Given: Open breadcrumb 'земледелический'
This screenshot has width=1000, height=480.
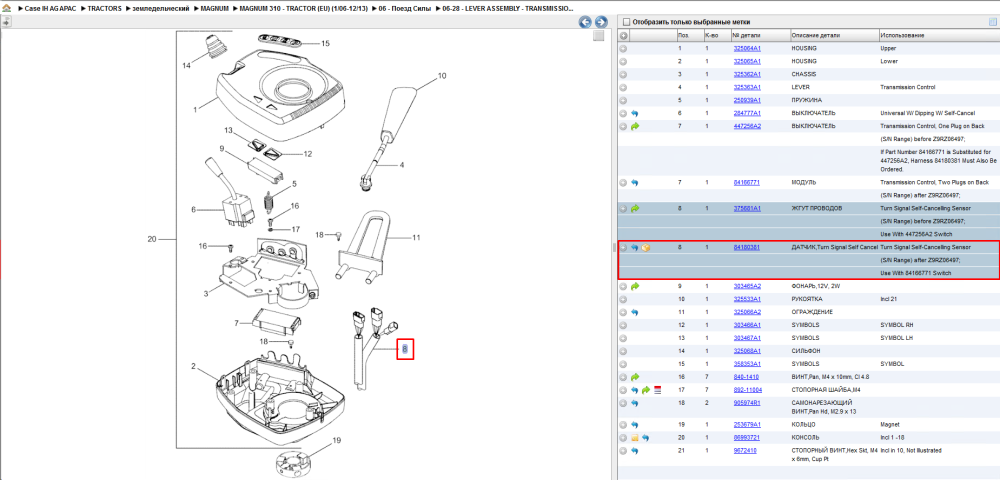Looking at the screenshot, I should pyautogui.click(x=161, y=9).
